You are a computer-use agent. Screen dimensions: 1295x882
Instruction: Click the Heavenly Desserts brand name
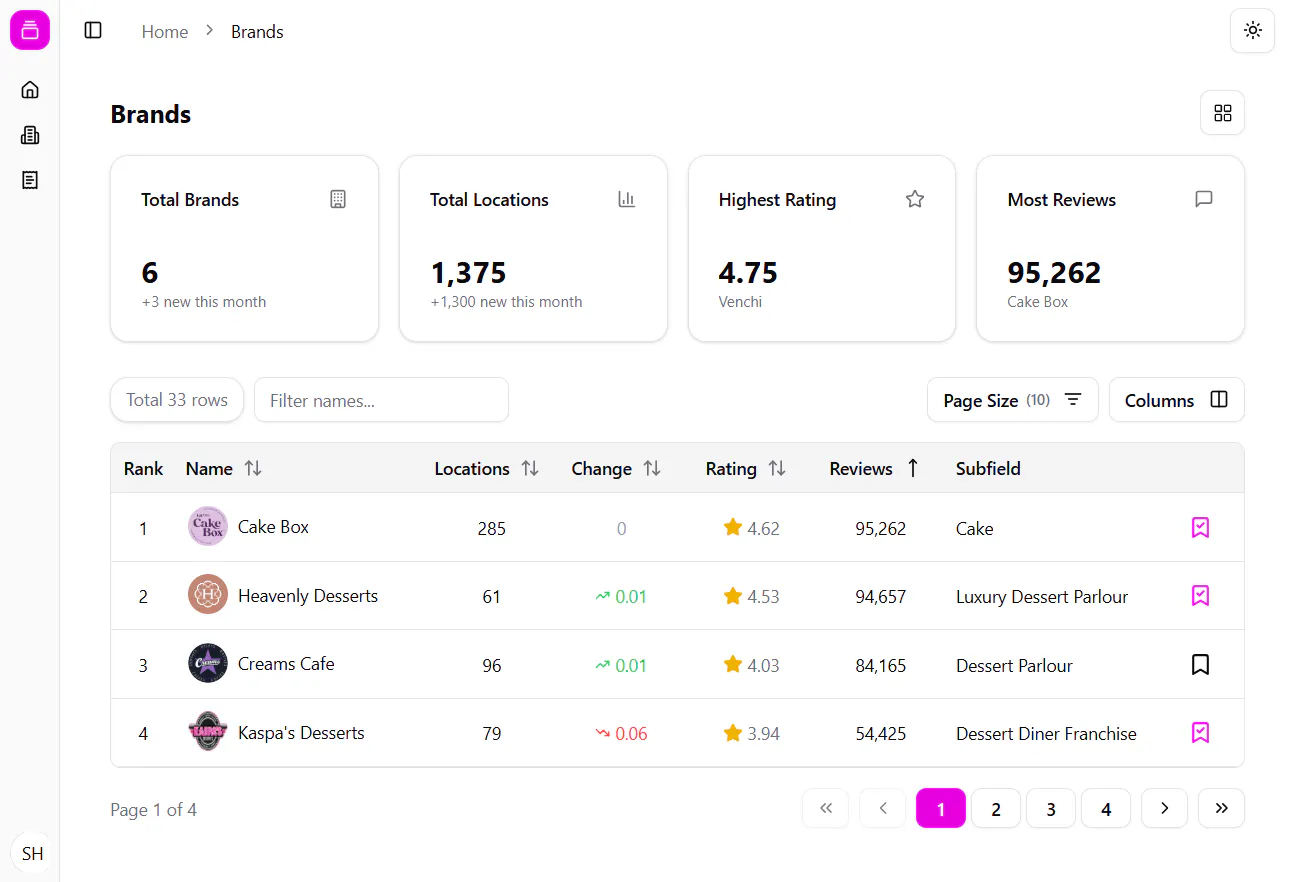[x=308, y=596]
